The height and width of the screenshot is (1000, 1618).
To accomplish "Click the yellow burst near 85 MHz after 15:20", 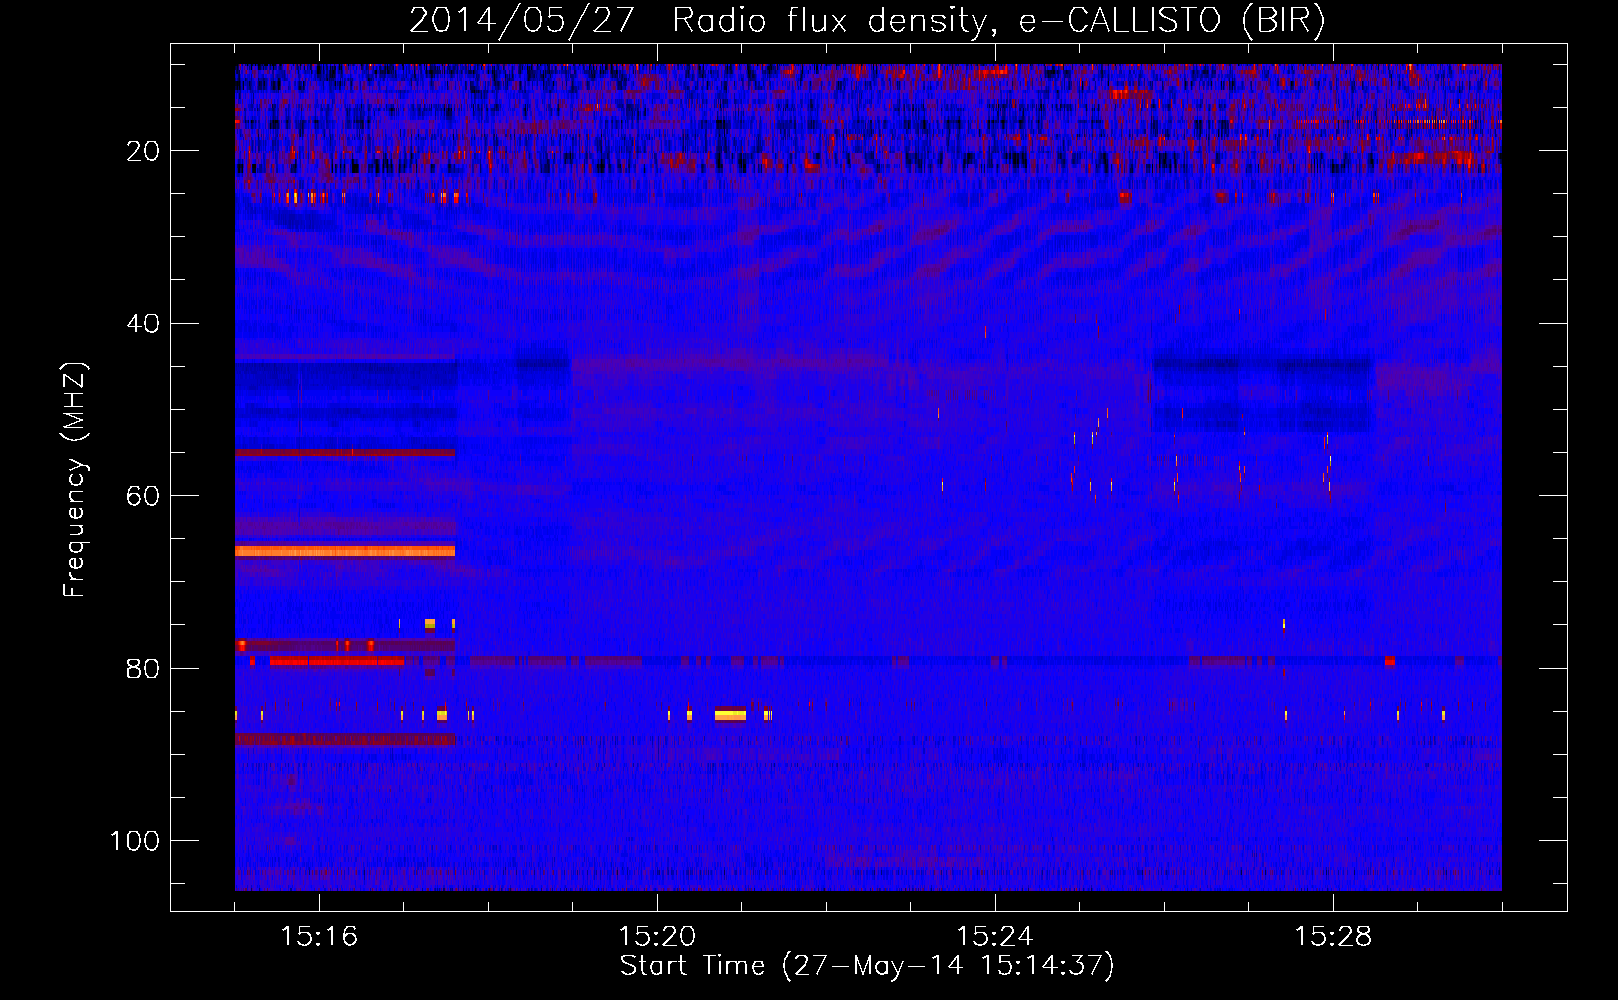I will (730, 715).
